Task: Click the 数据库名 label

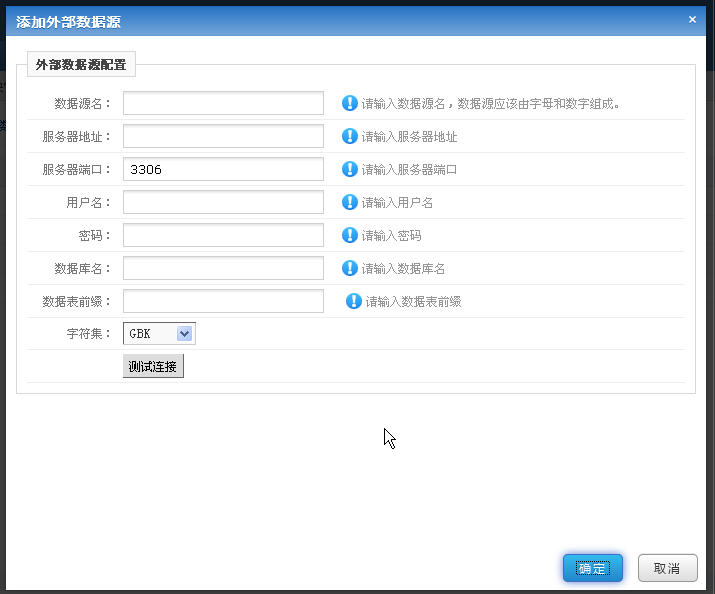Action: tap(83, 269)
